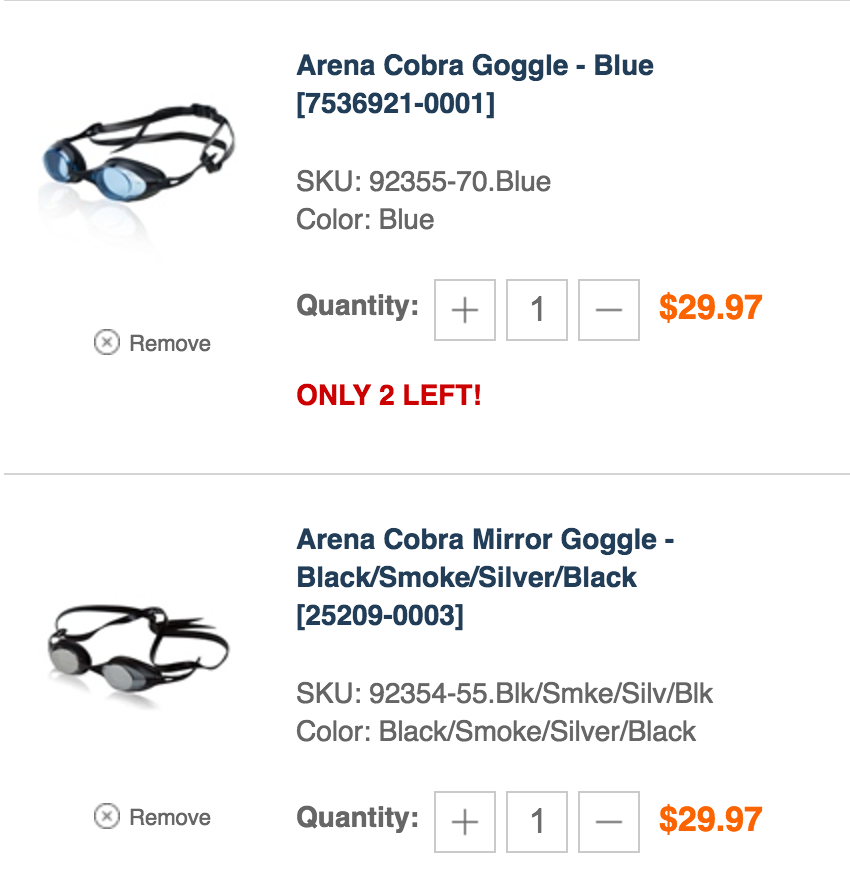The image size is (850, 896).
Task: Click the Color: Black/Smoke/Silver/Black label
Action: (496, 731)
